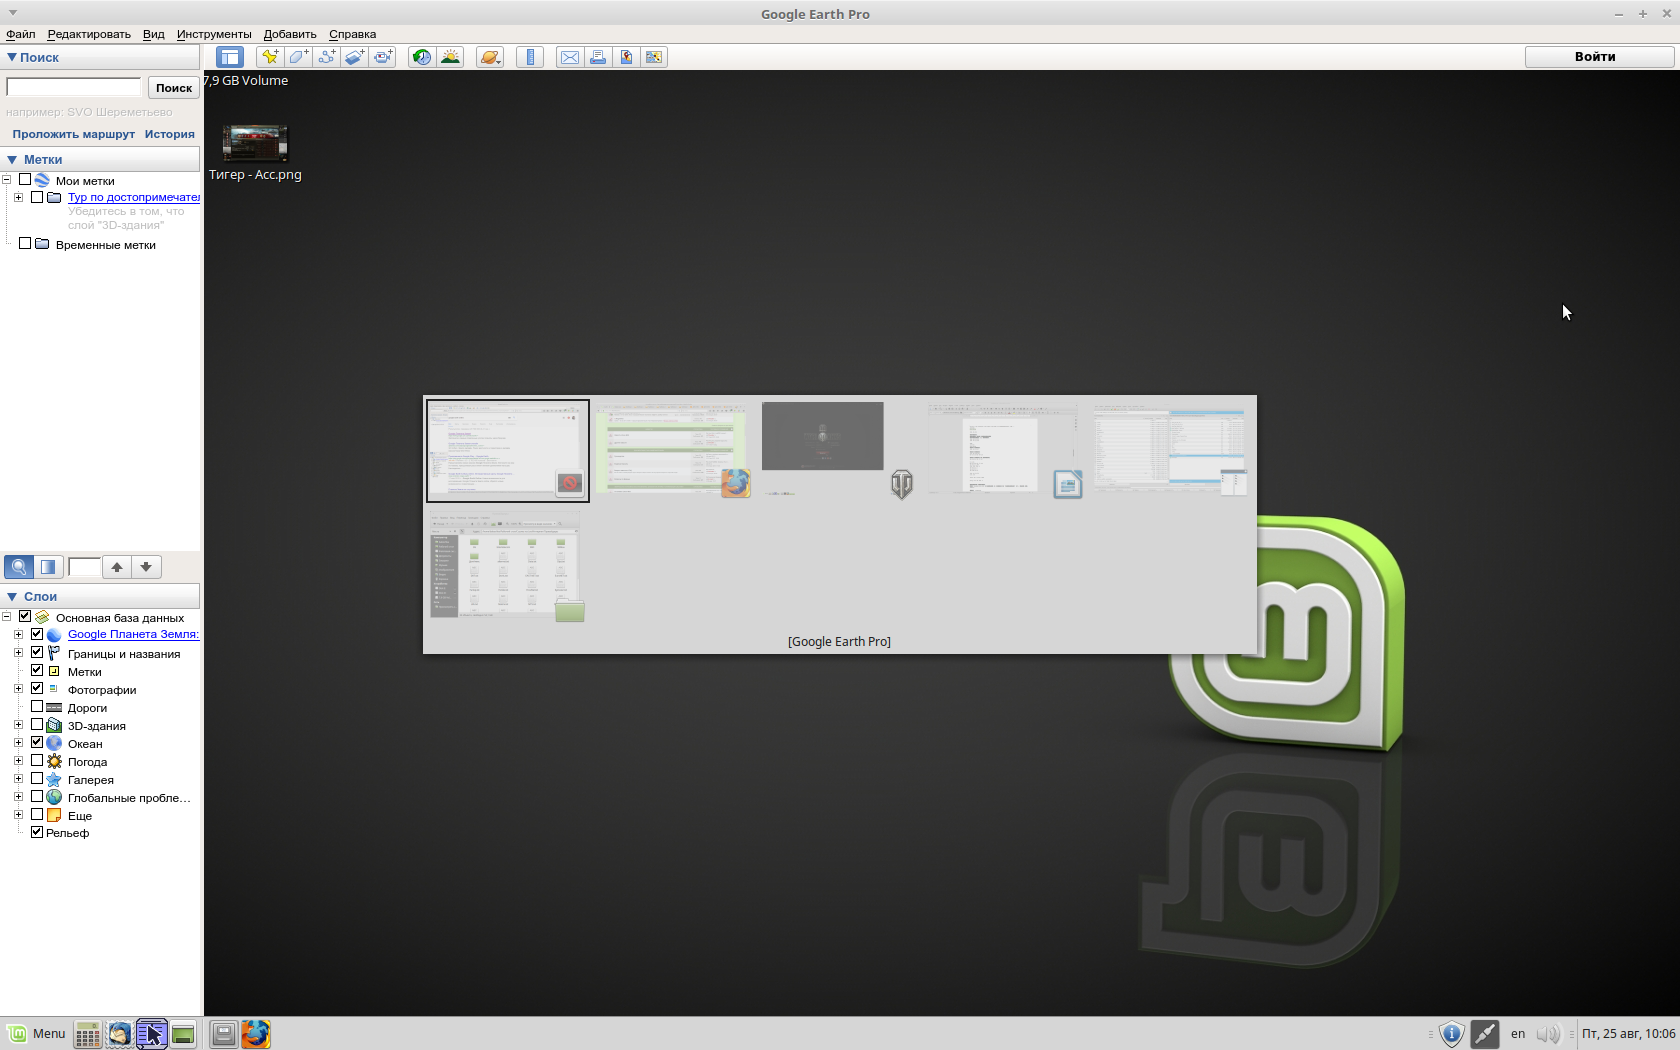Click the История link
The height and width of the screenshot is (1050, 1680).
click(x=169, y=134)
